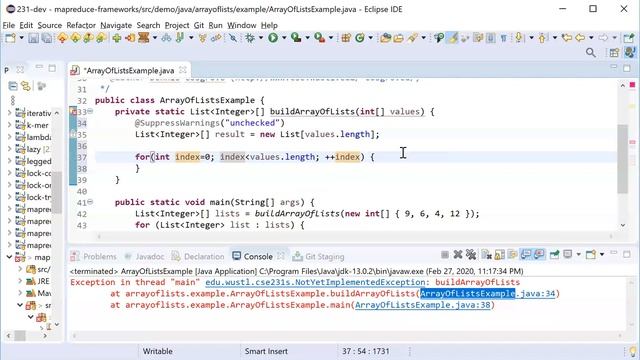Click the Previous Annotation up arrow icon
640x360 pixels.
(542, 38)
